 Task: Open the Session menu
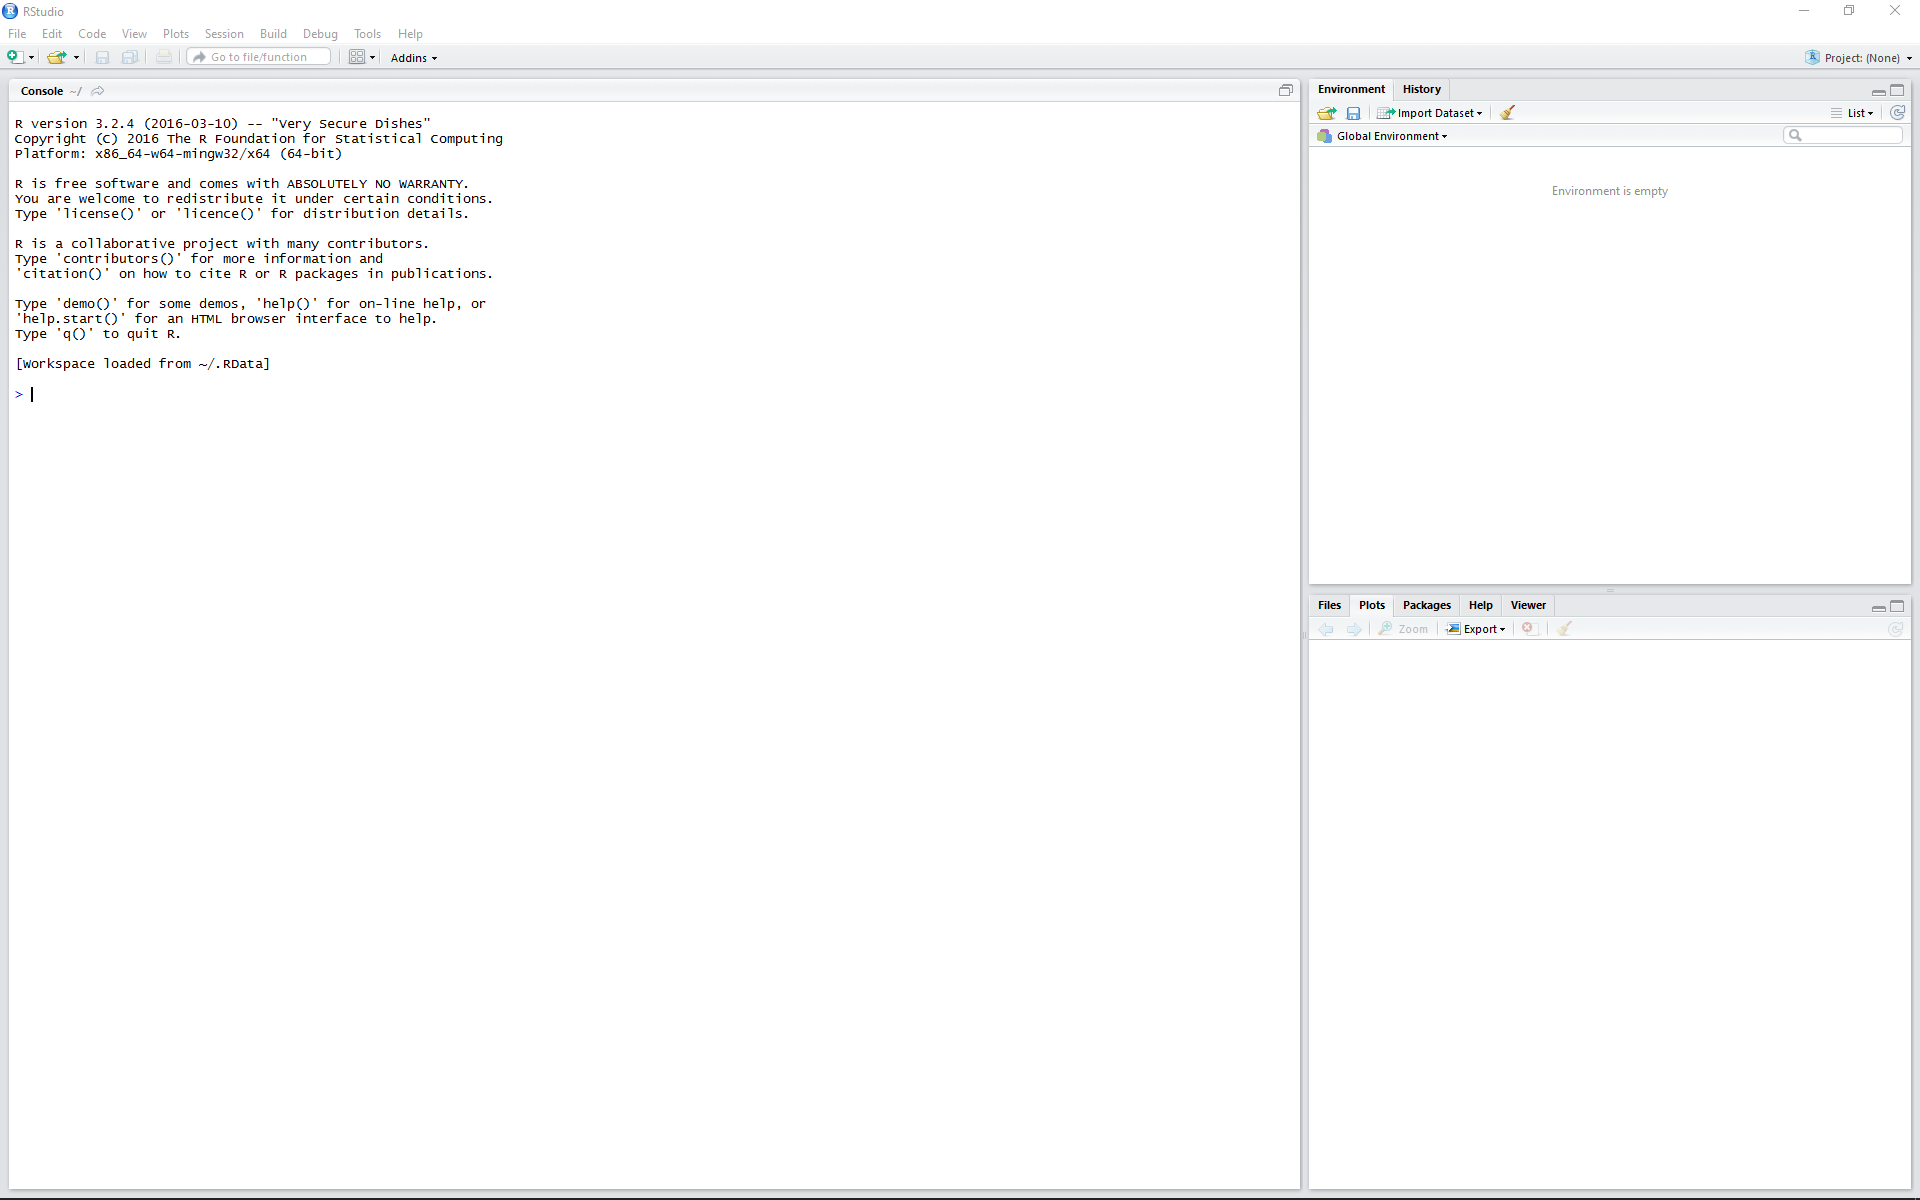click(224, 34)
